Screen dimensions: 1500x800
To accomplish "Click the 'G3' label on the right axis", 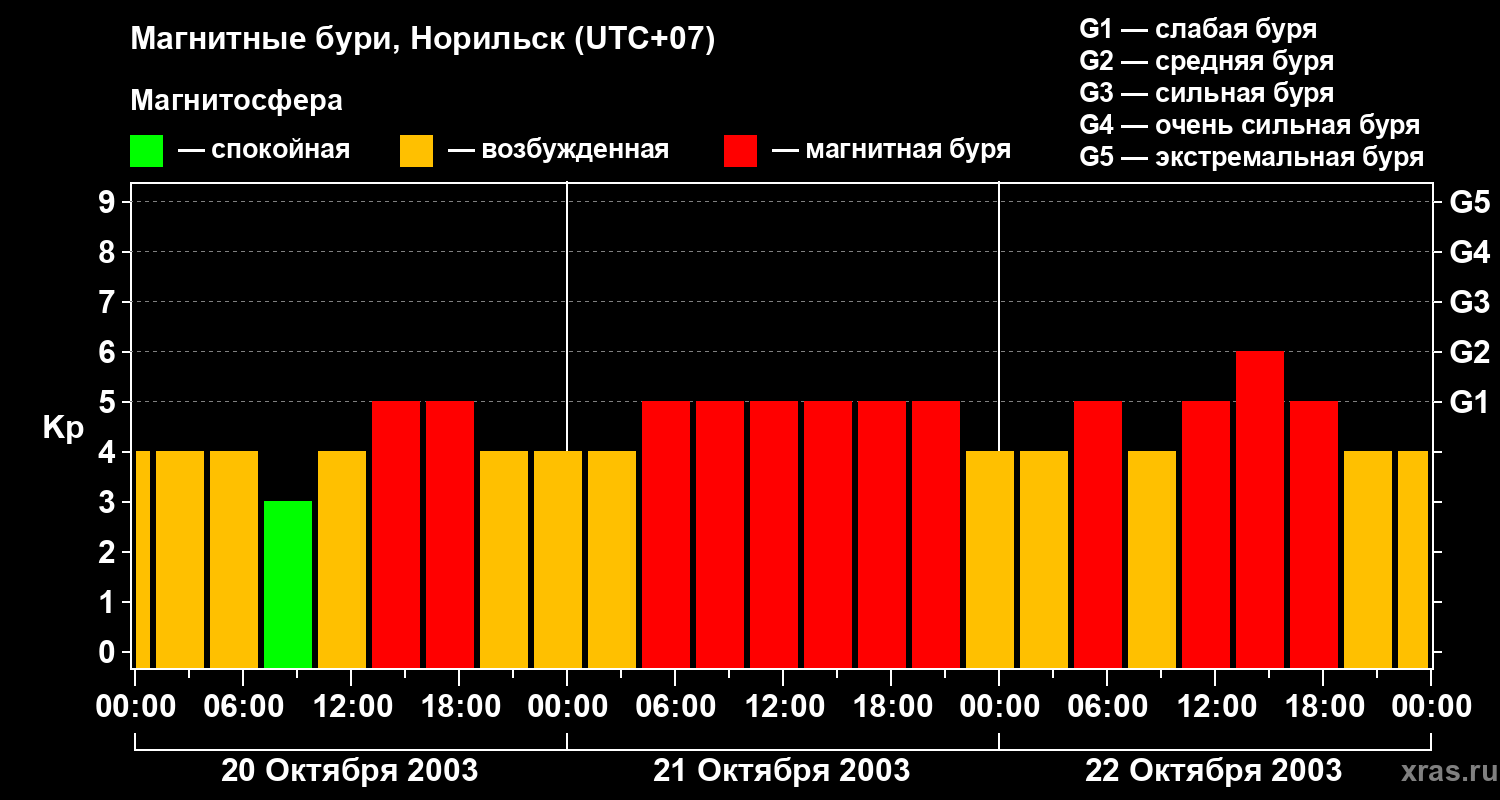I will [1470, 302].
